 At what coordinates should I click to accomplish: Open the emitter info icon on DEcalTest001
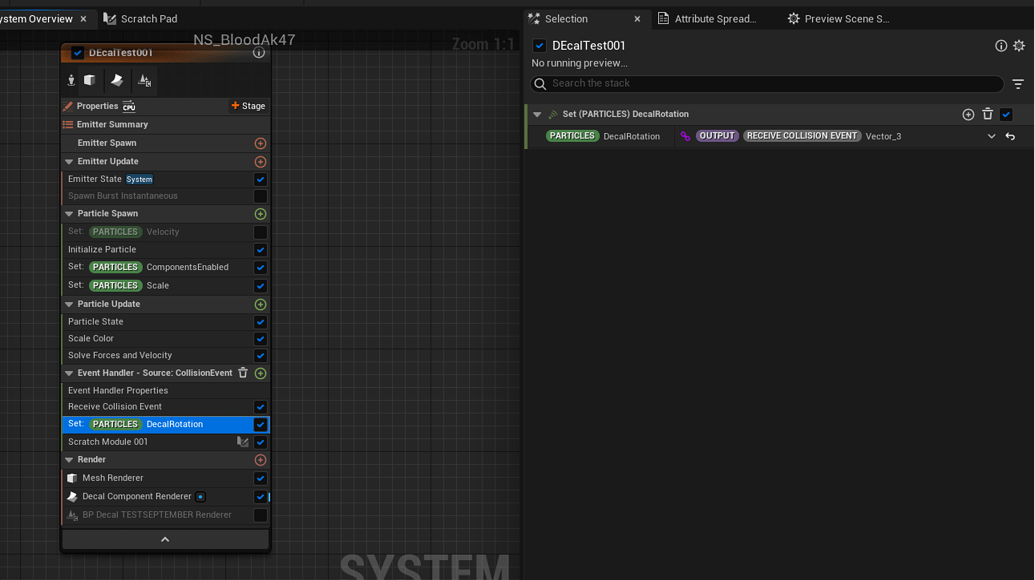258,53
